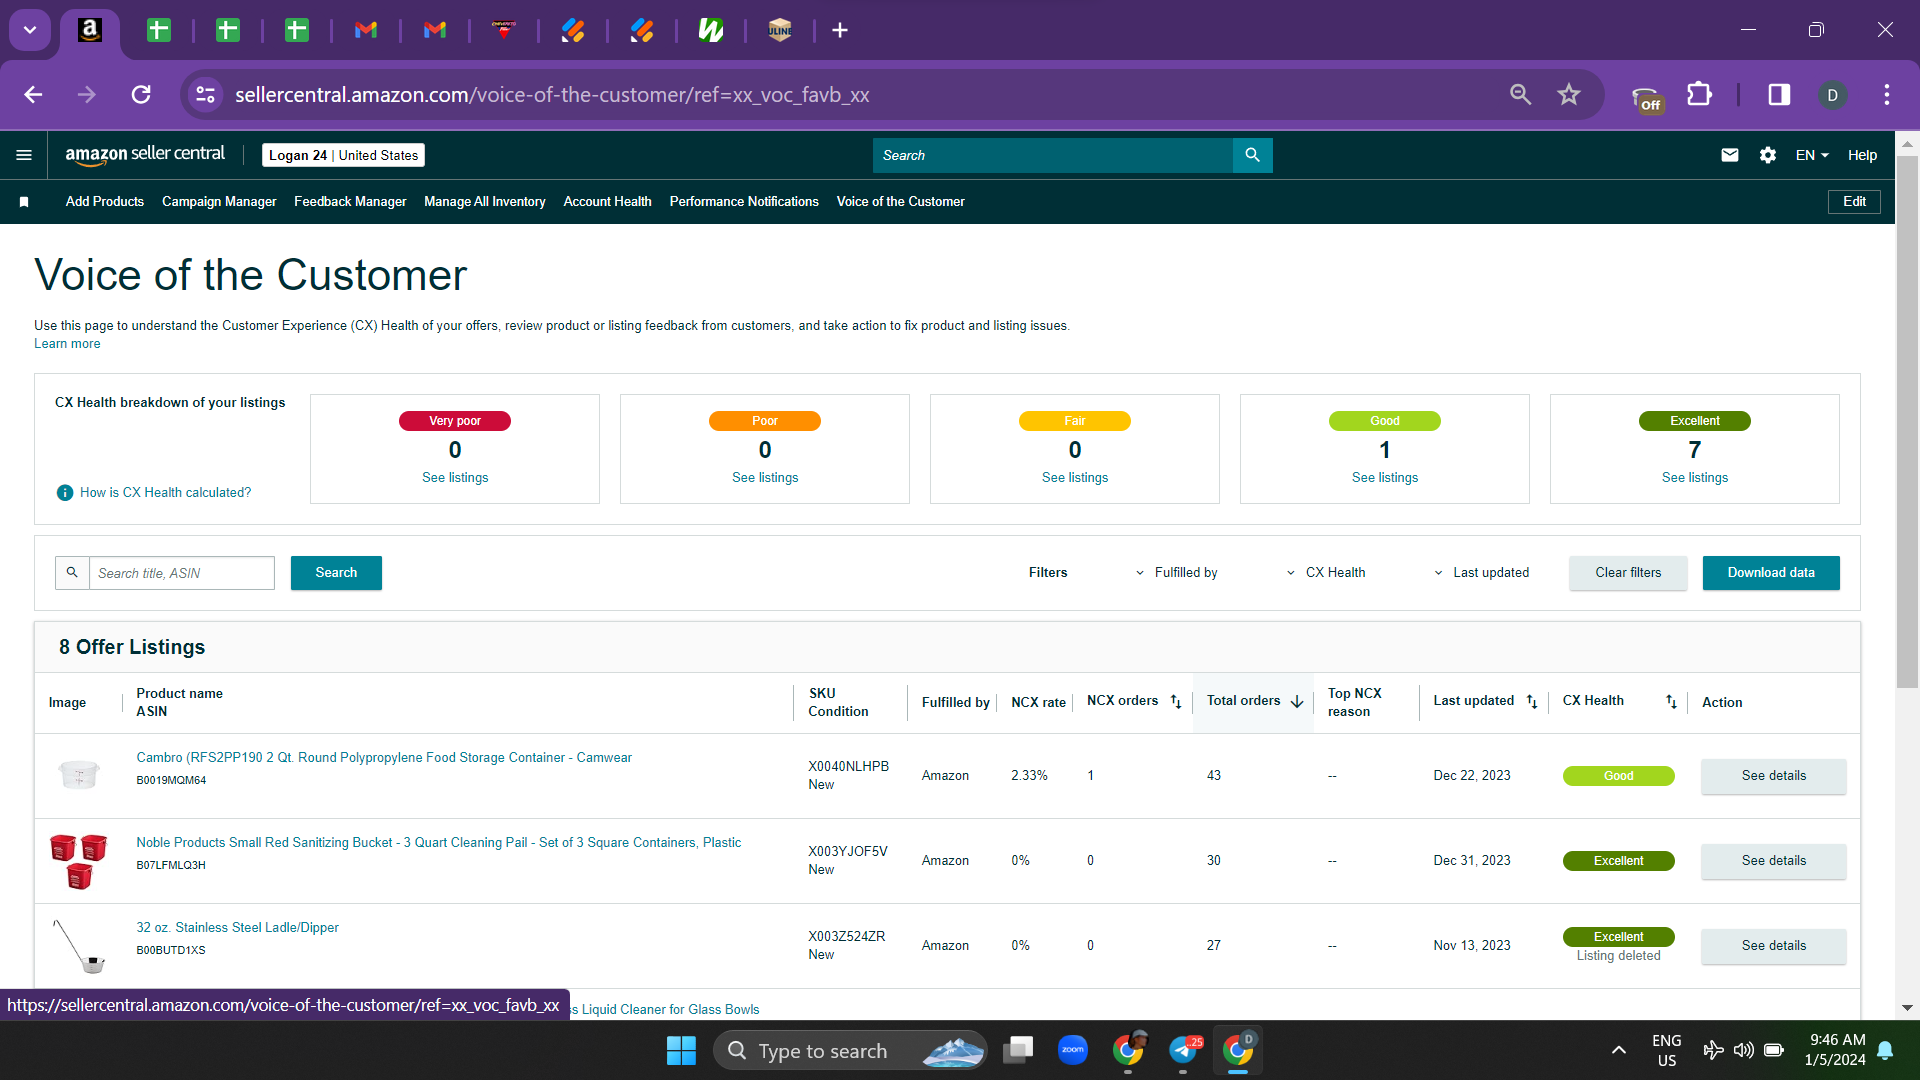Open the EN language dropdown

tap(1812, 155)
